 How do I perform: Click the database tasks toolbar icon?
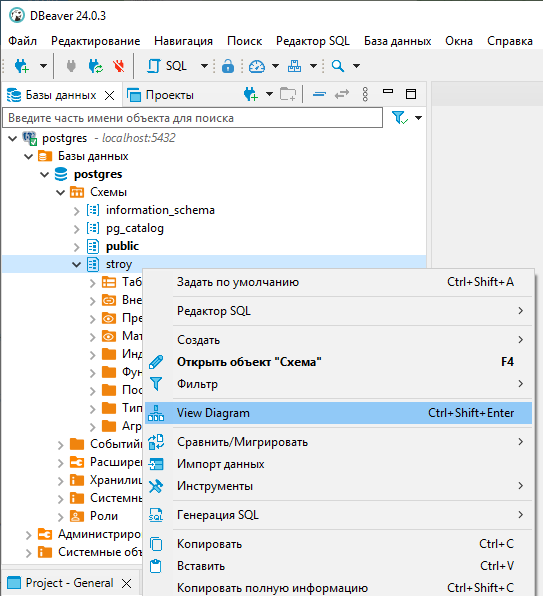click(294, 66)
